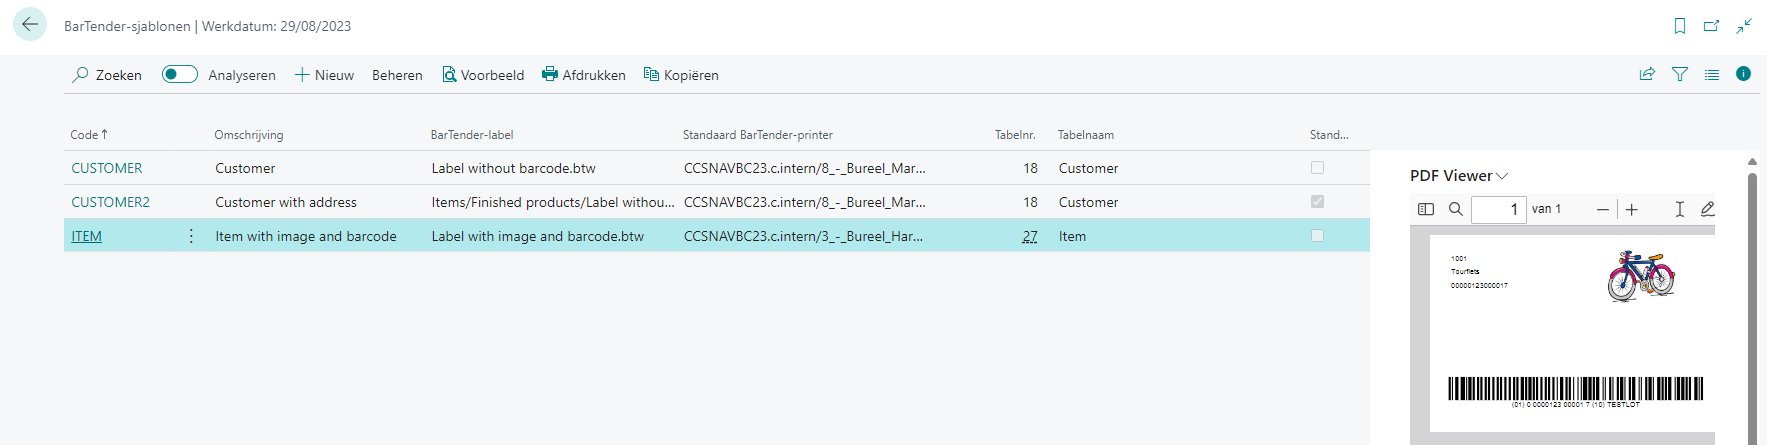Toggle the PDF viewer sidebar icon
This screenshot has width=1767, height=445.
pyautogui.click(x=1426, y=209)
